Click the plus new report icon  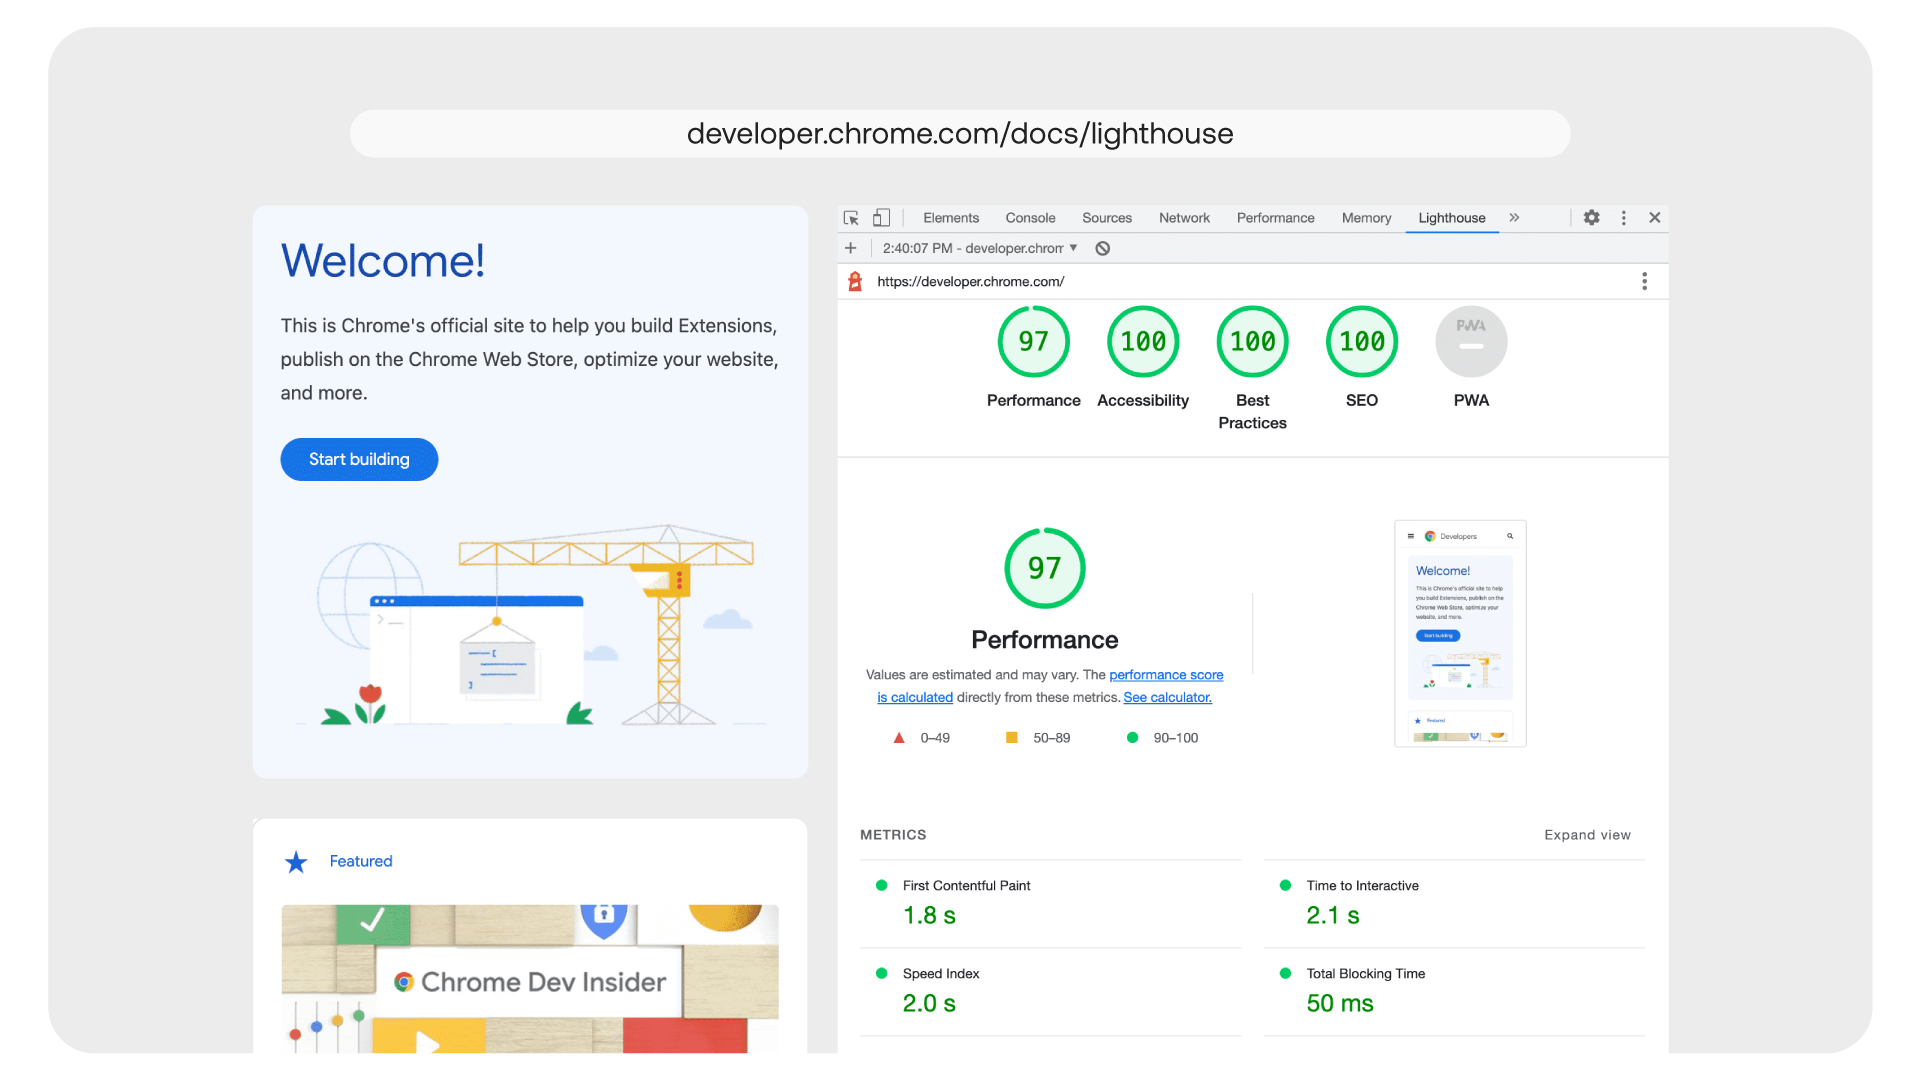pyautogui.click(x=850, y=248)
